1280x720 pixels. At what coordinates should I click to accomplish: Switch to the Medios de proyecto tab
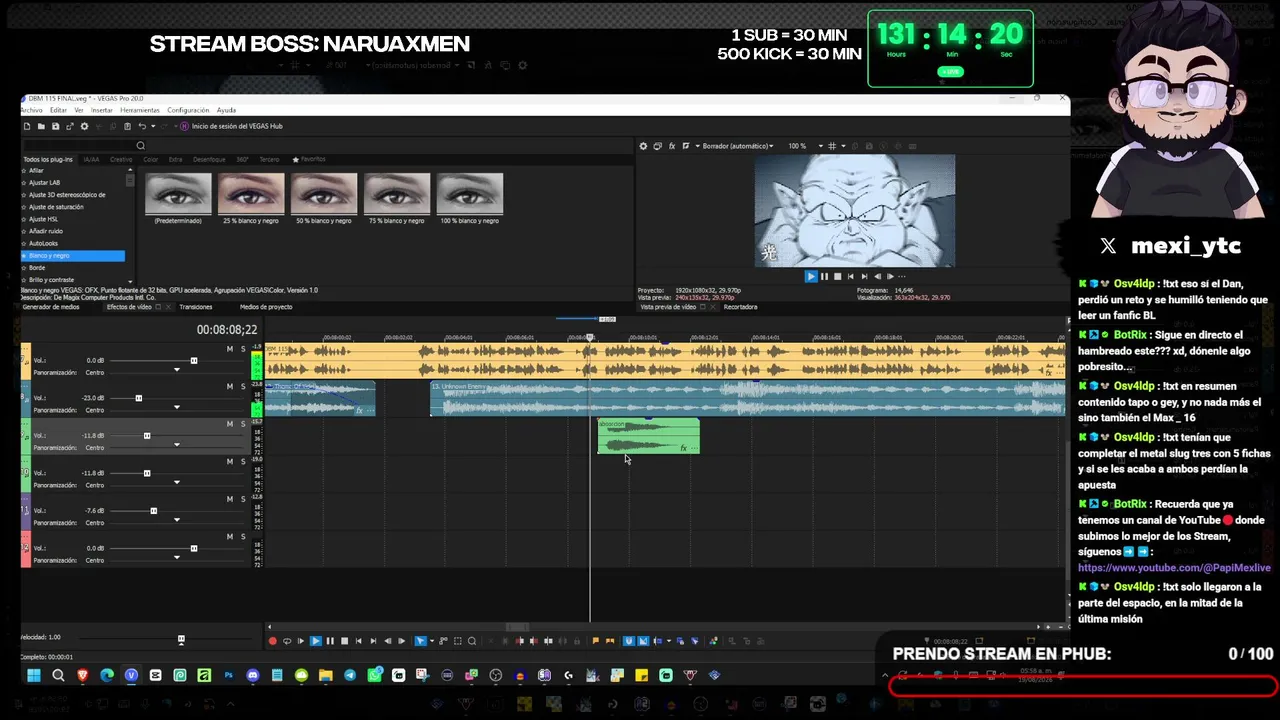click(266, 307)
